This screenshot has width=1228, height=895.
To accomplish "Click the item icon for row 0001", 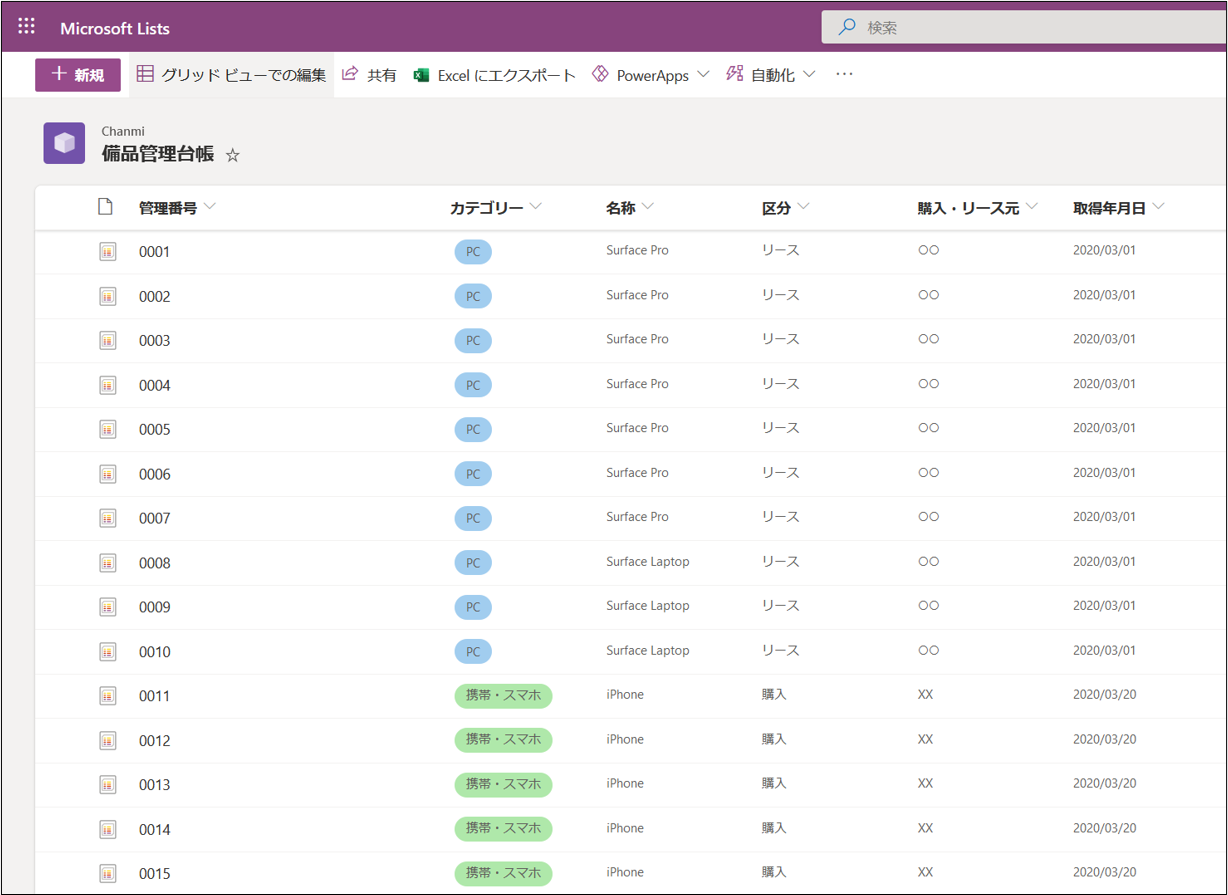I will click(x=108, y=252).
